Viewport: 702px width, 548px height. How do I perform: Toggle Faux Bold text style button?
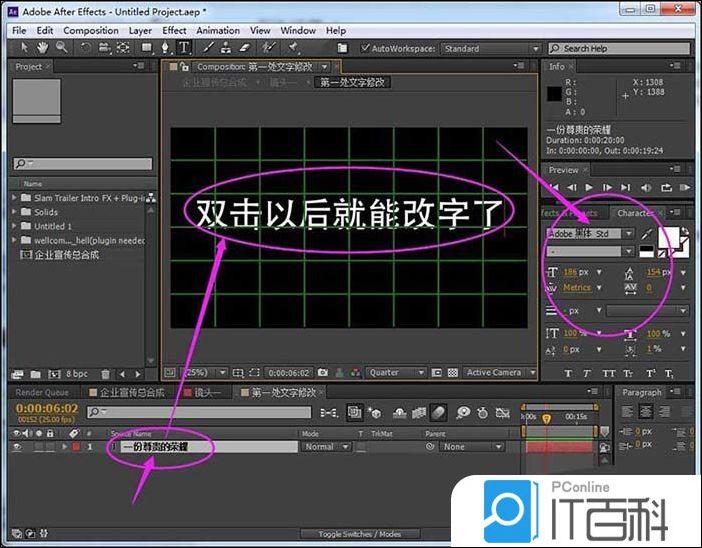coord(569,373)
